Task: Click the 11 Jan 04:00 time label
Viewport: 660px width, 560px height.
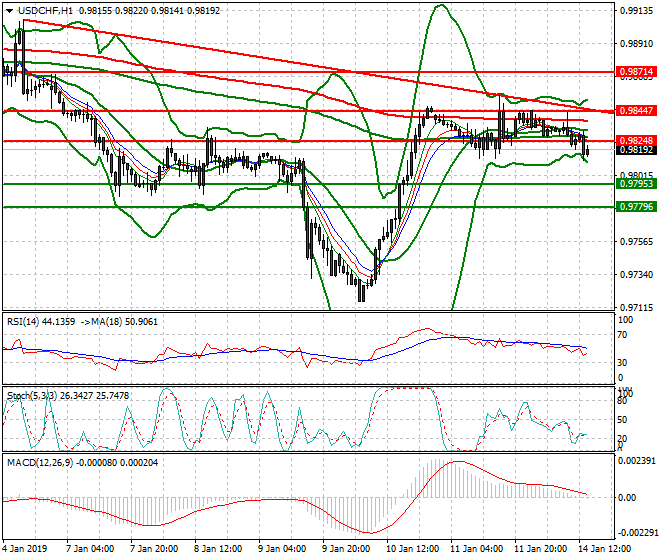Action: 476,549
